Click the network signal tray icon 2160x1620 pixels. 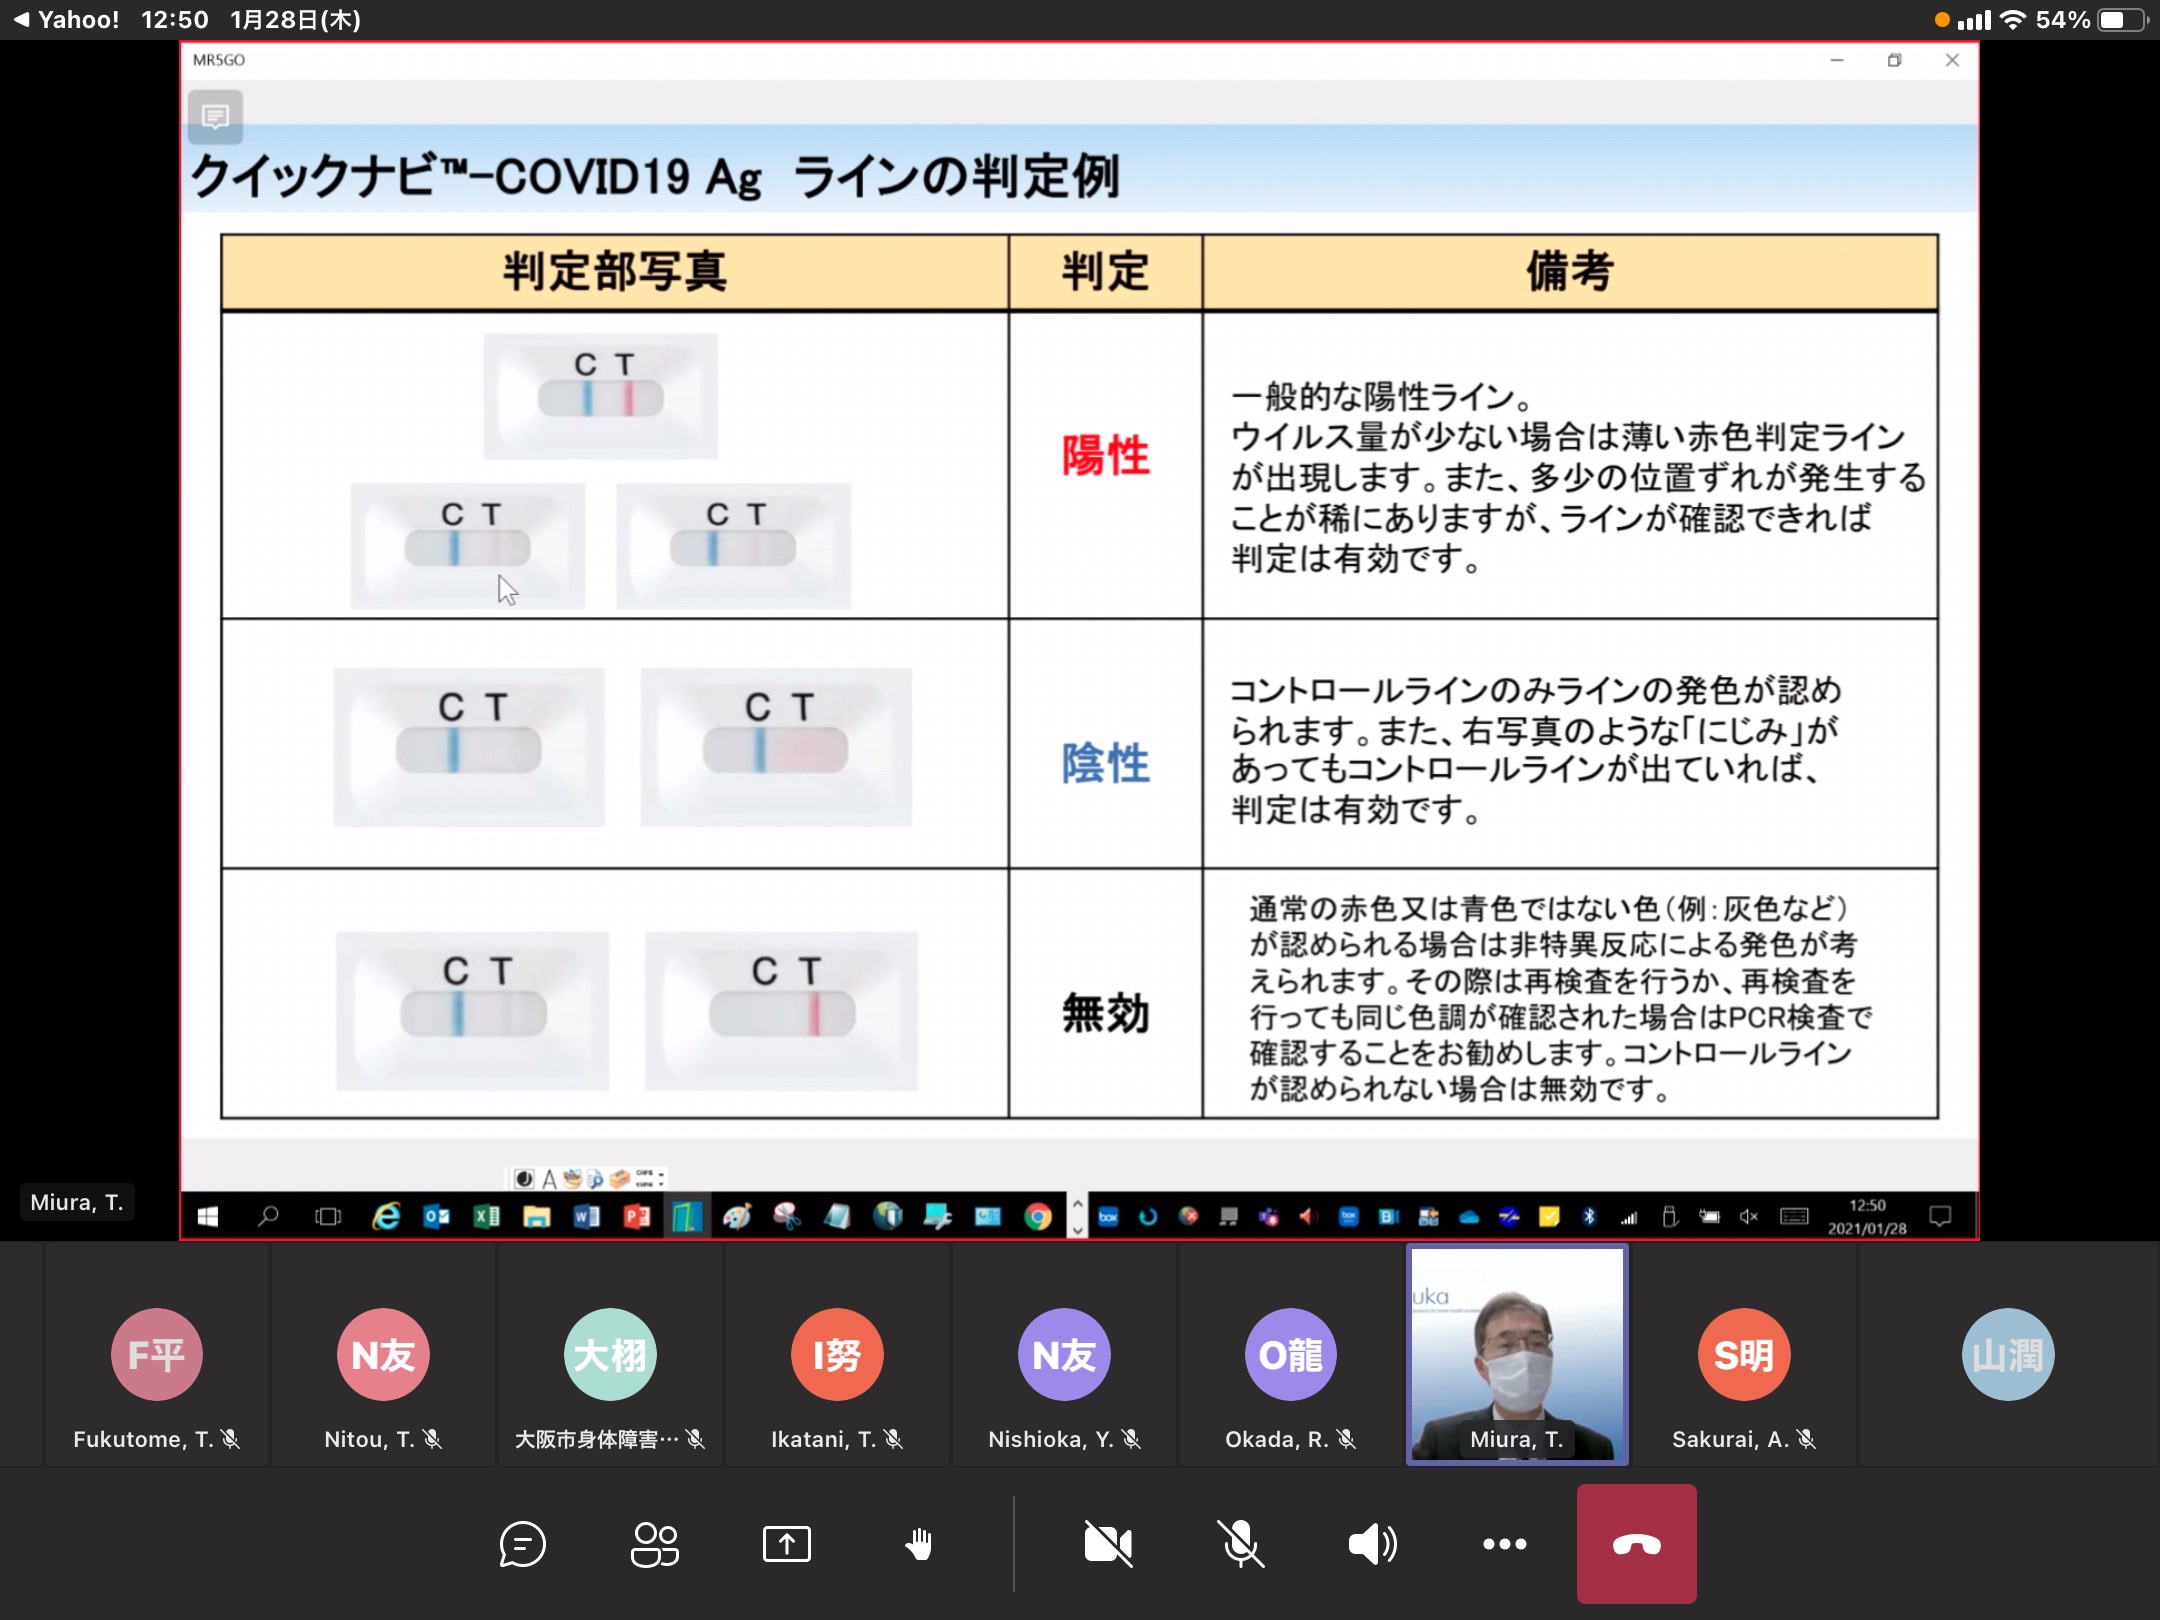[x=1629, y=1217]
